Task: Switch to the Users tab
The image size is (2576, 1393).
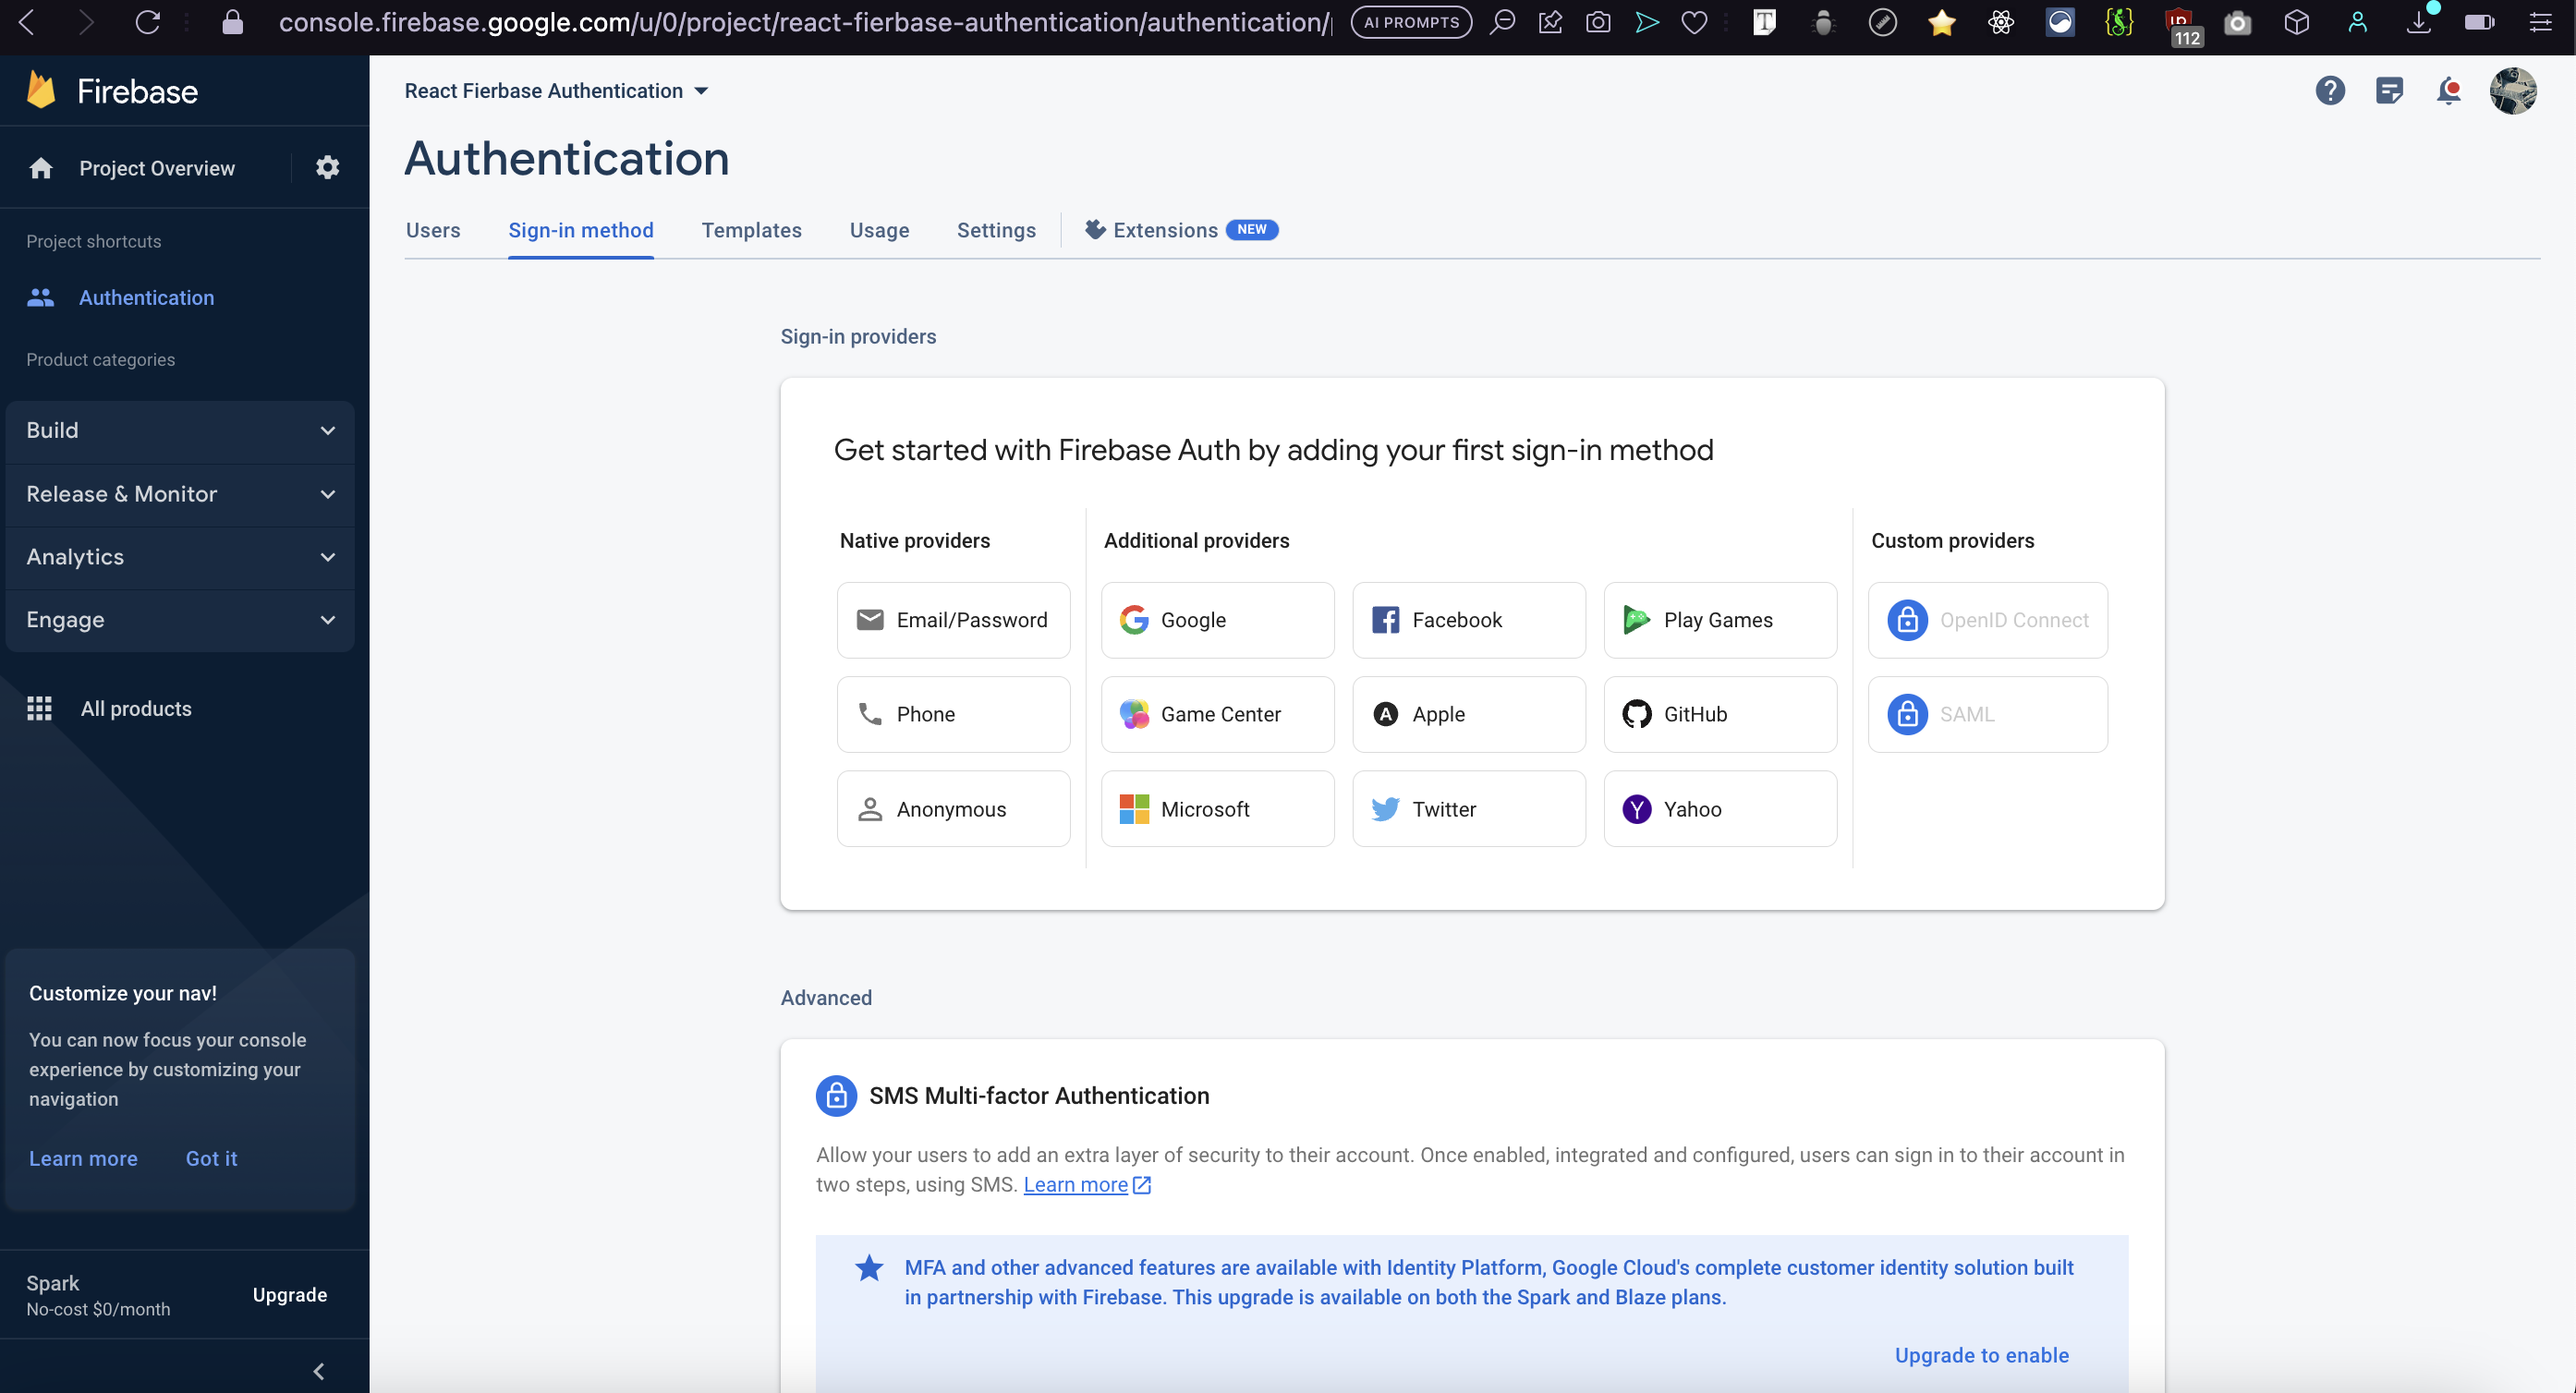Action: pos(433,230)
